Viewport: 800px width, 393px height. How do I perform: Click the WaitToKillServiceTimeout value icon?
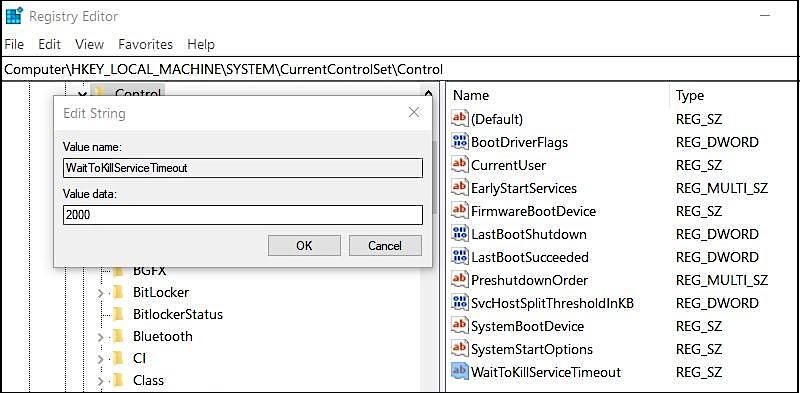pos(460,372)
